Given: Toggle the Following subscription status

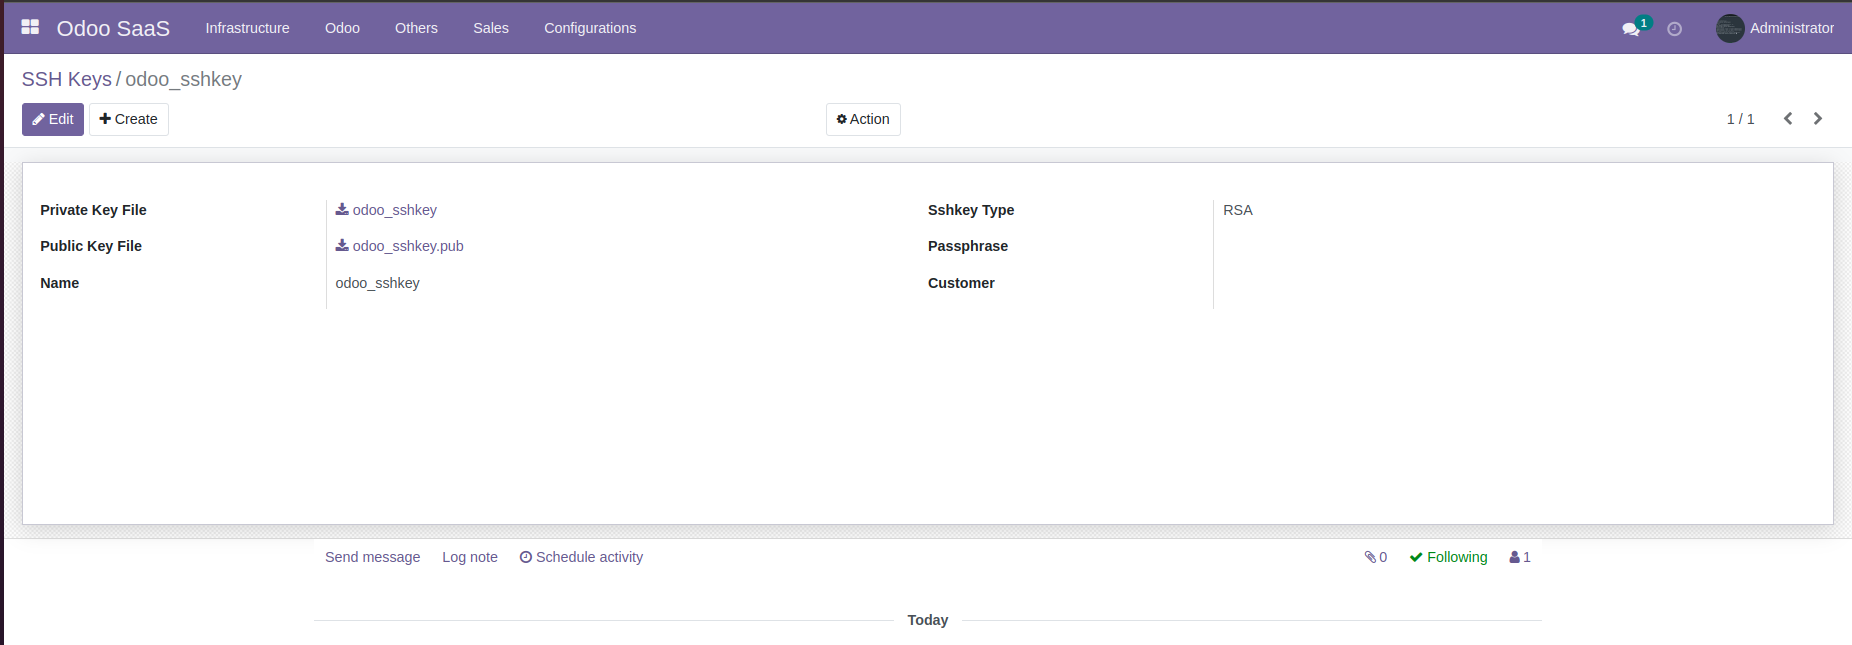Looking at the screenshot, I should (x=1448, y=557).
